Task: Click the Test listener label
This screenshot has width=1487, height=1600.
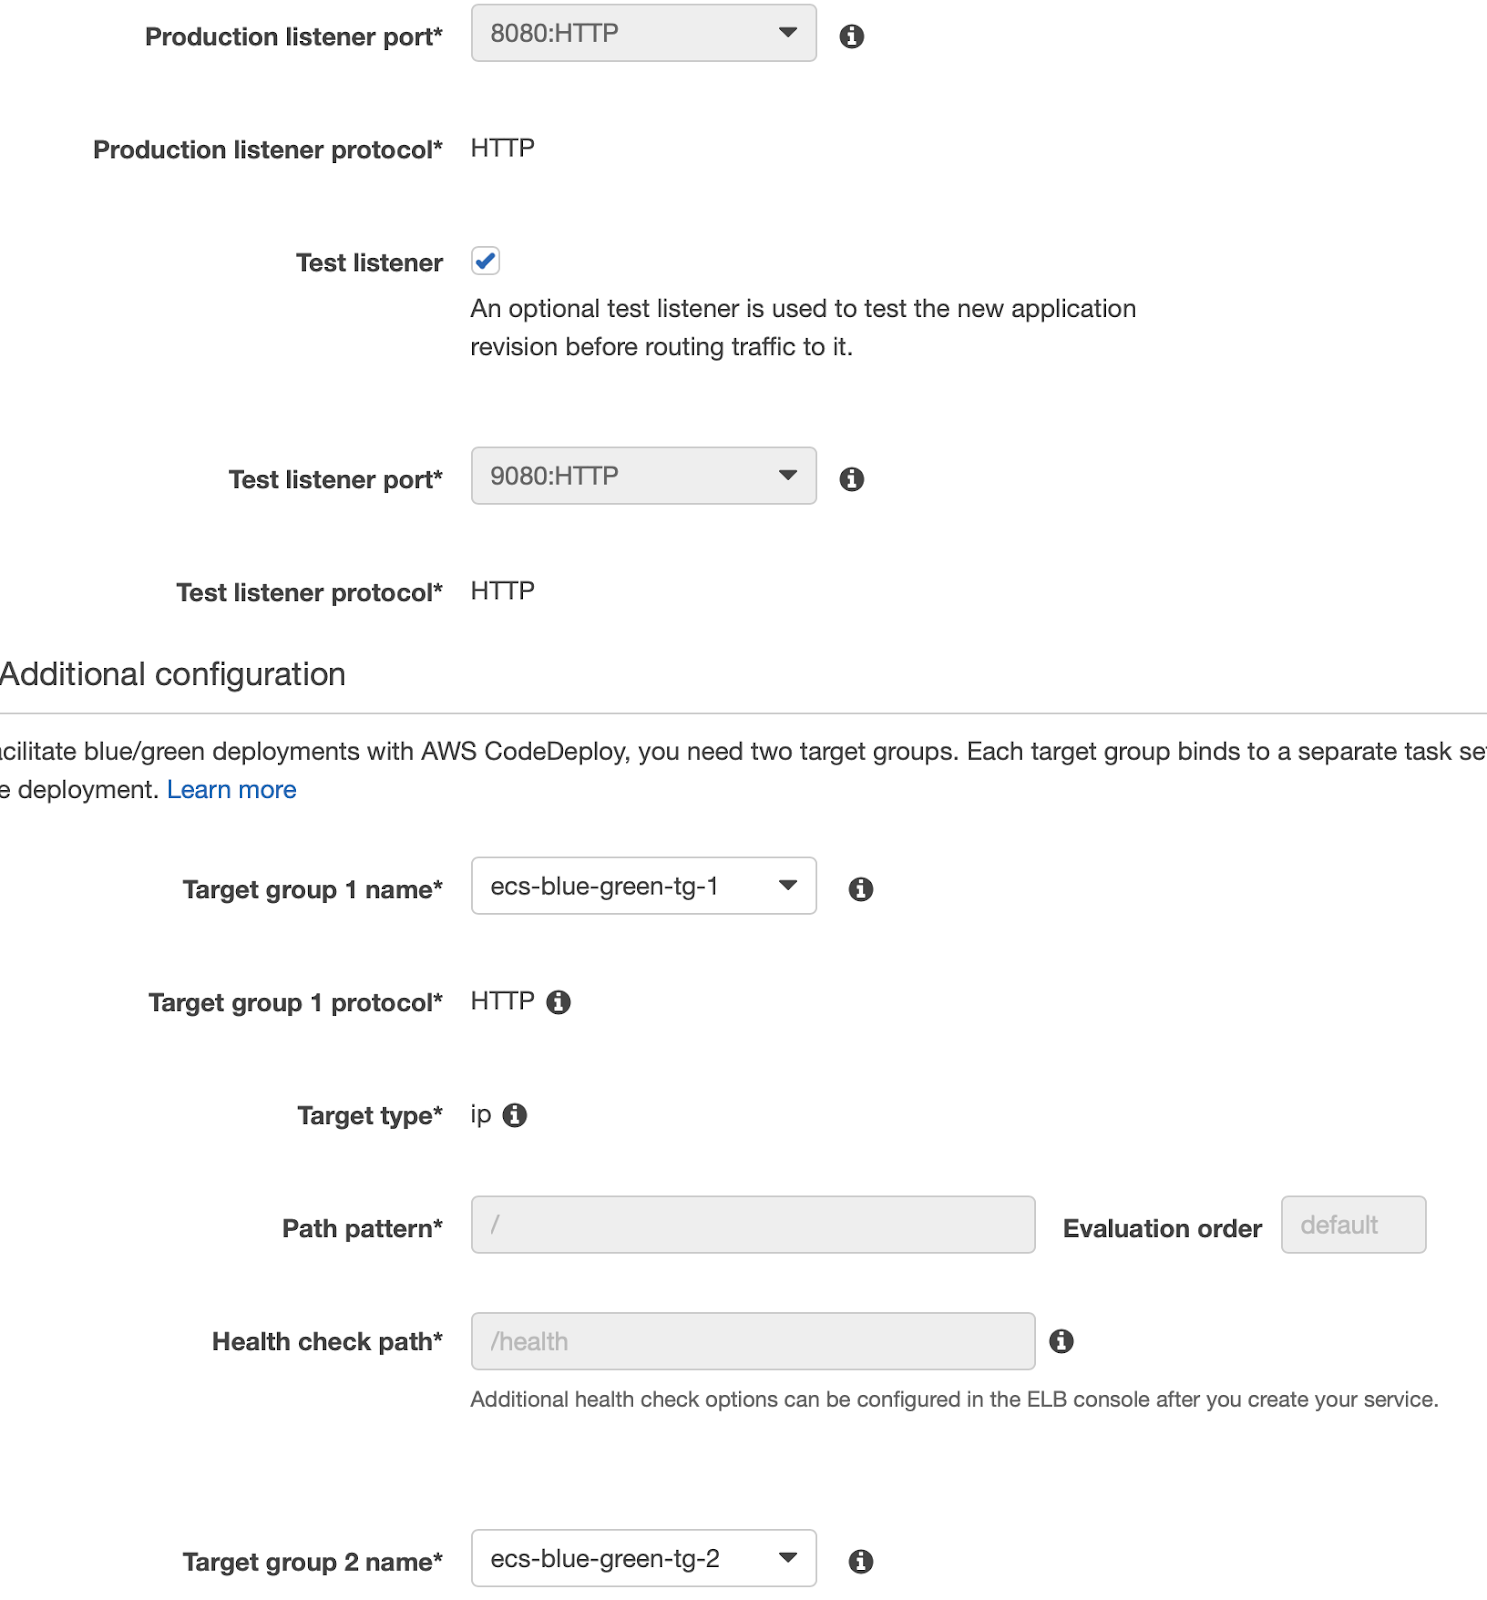Action: pyautogui.click(x=369, y=263)
